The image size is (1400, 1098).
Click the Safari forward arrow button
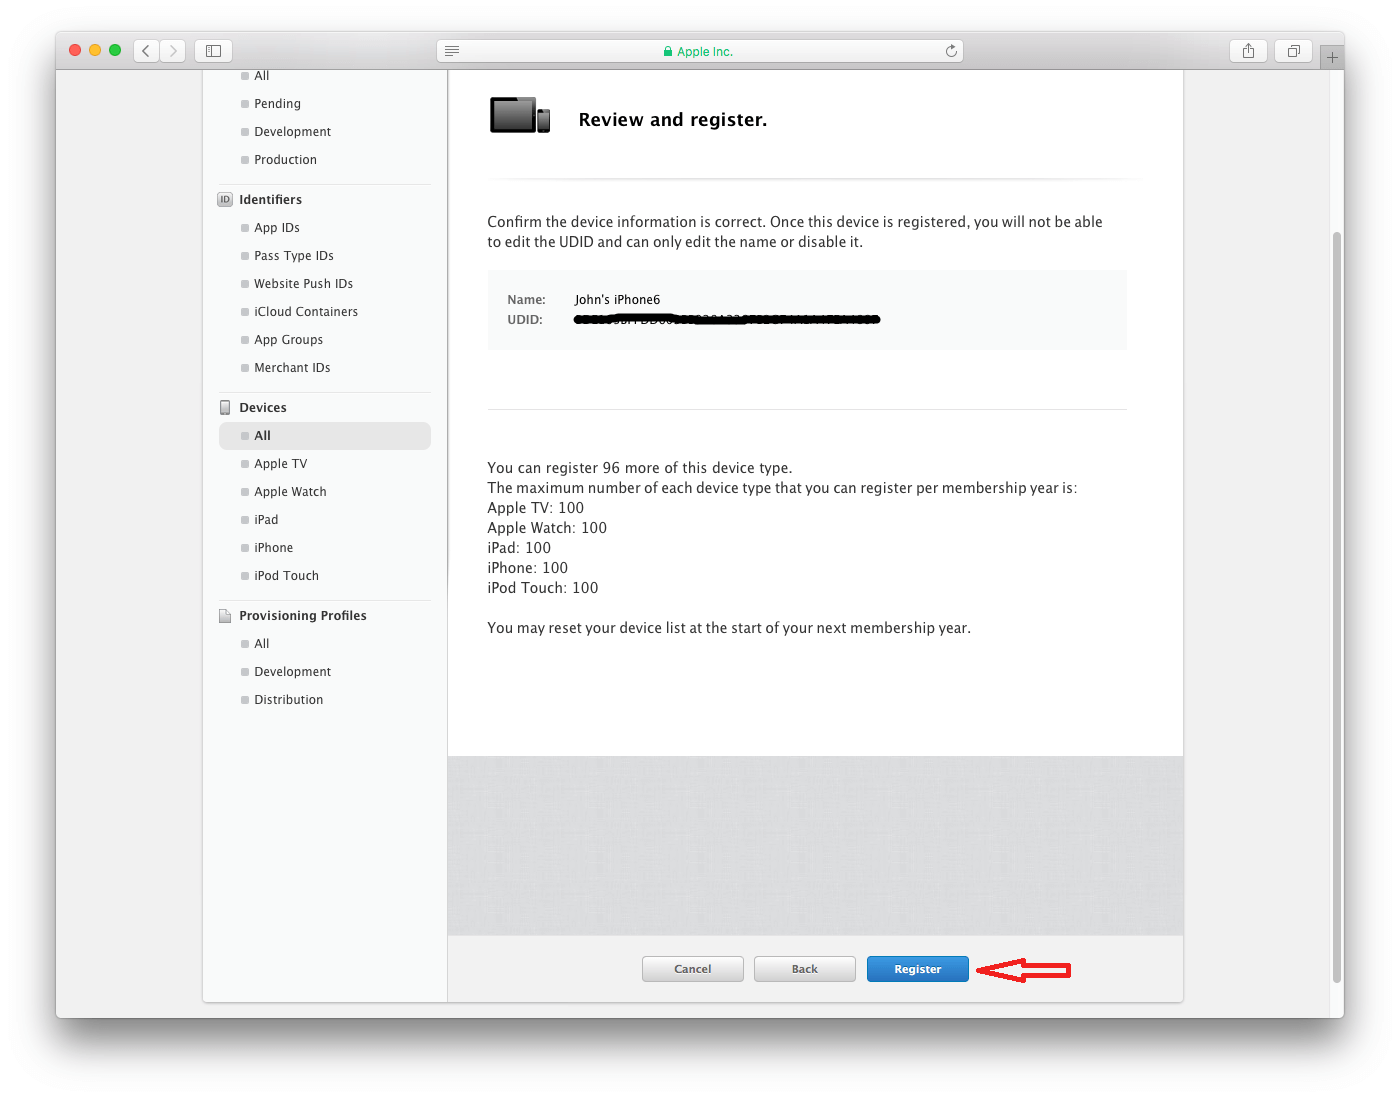(173, 51)
